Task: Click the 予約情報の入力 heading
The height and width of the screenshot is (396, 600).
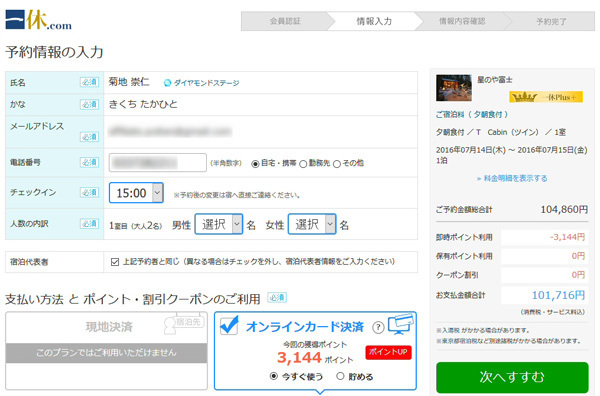Action: [x=54, y=52]
